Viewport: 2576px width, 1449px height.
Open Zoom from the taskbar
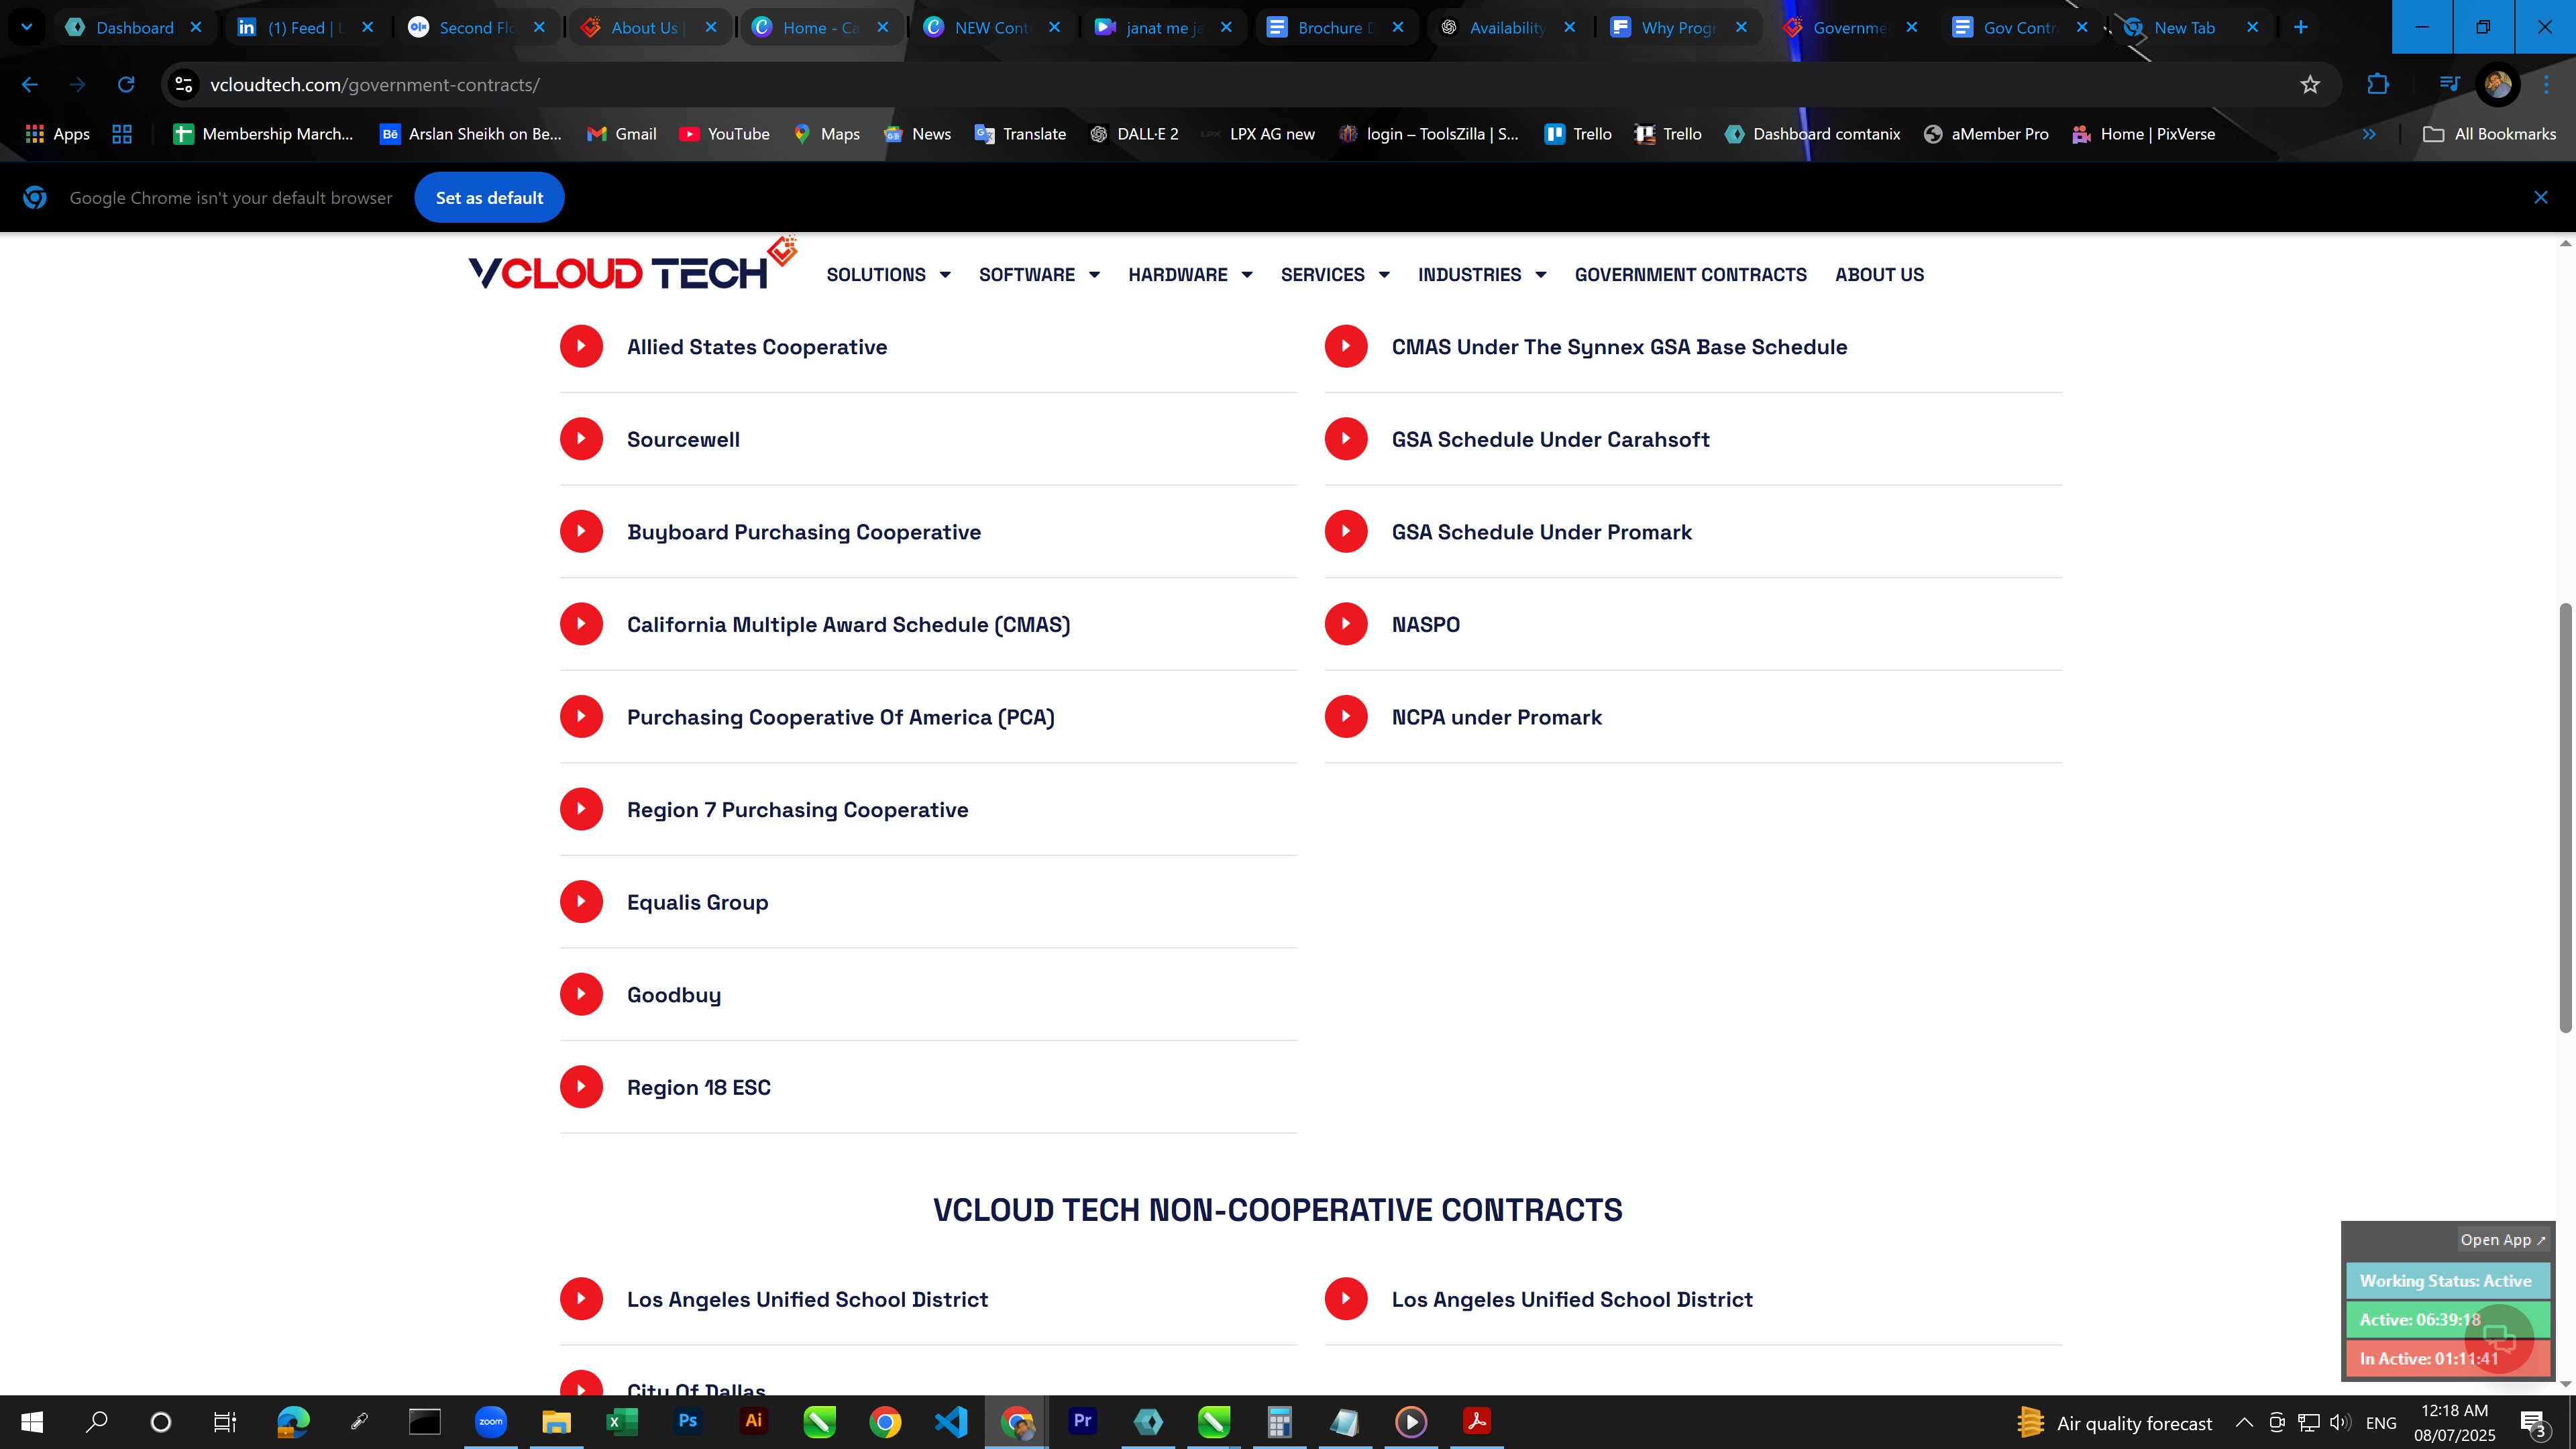[x=490, y=1421]
